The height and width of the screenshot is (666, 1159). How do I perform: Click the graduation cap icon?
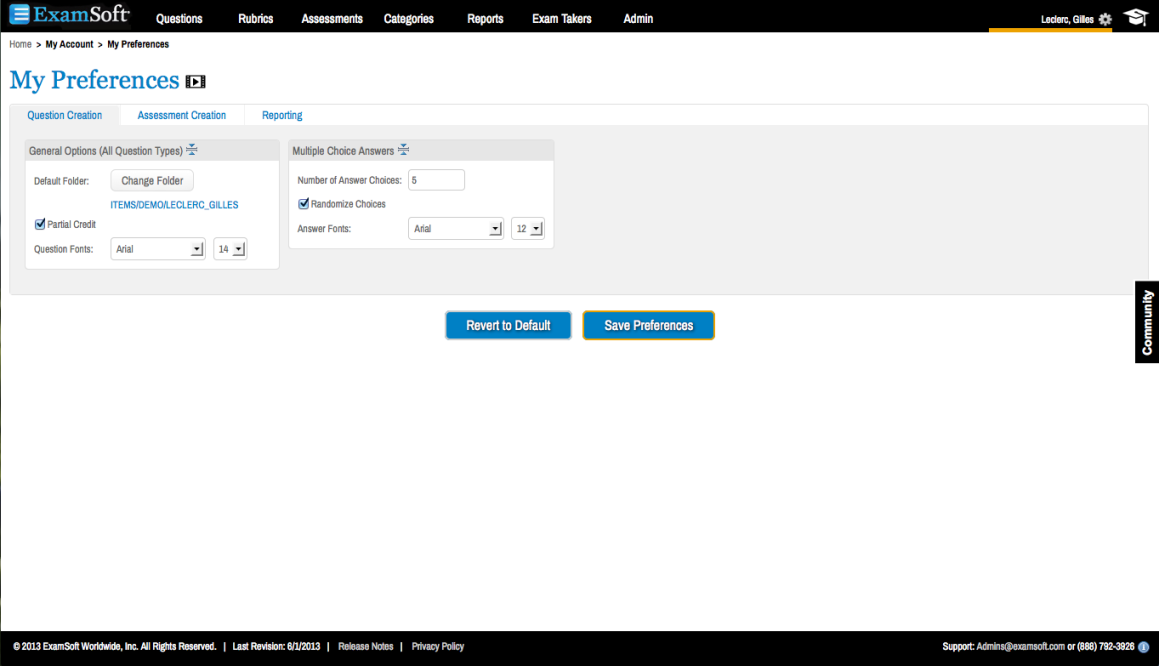[x=1135, y=18]
